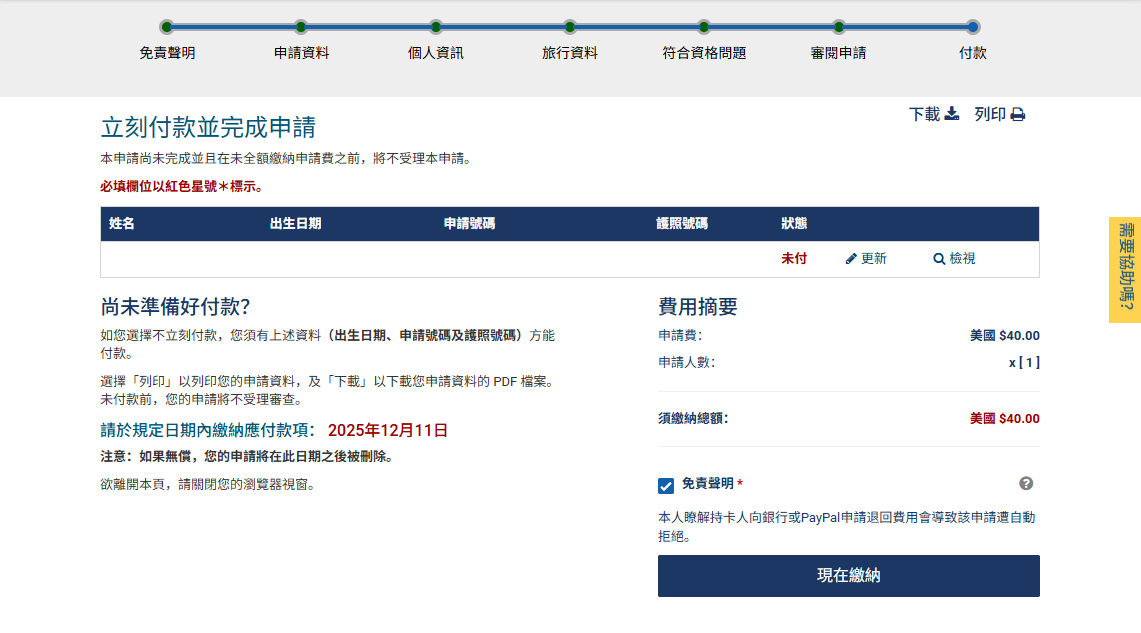Select the 個人資訊 step dot
Image resolution: width=1141 pixels, height=633 pixels.
pyautogui.click(x=436, y=27)
